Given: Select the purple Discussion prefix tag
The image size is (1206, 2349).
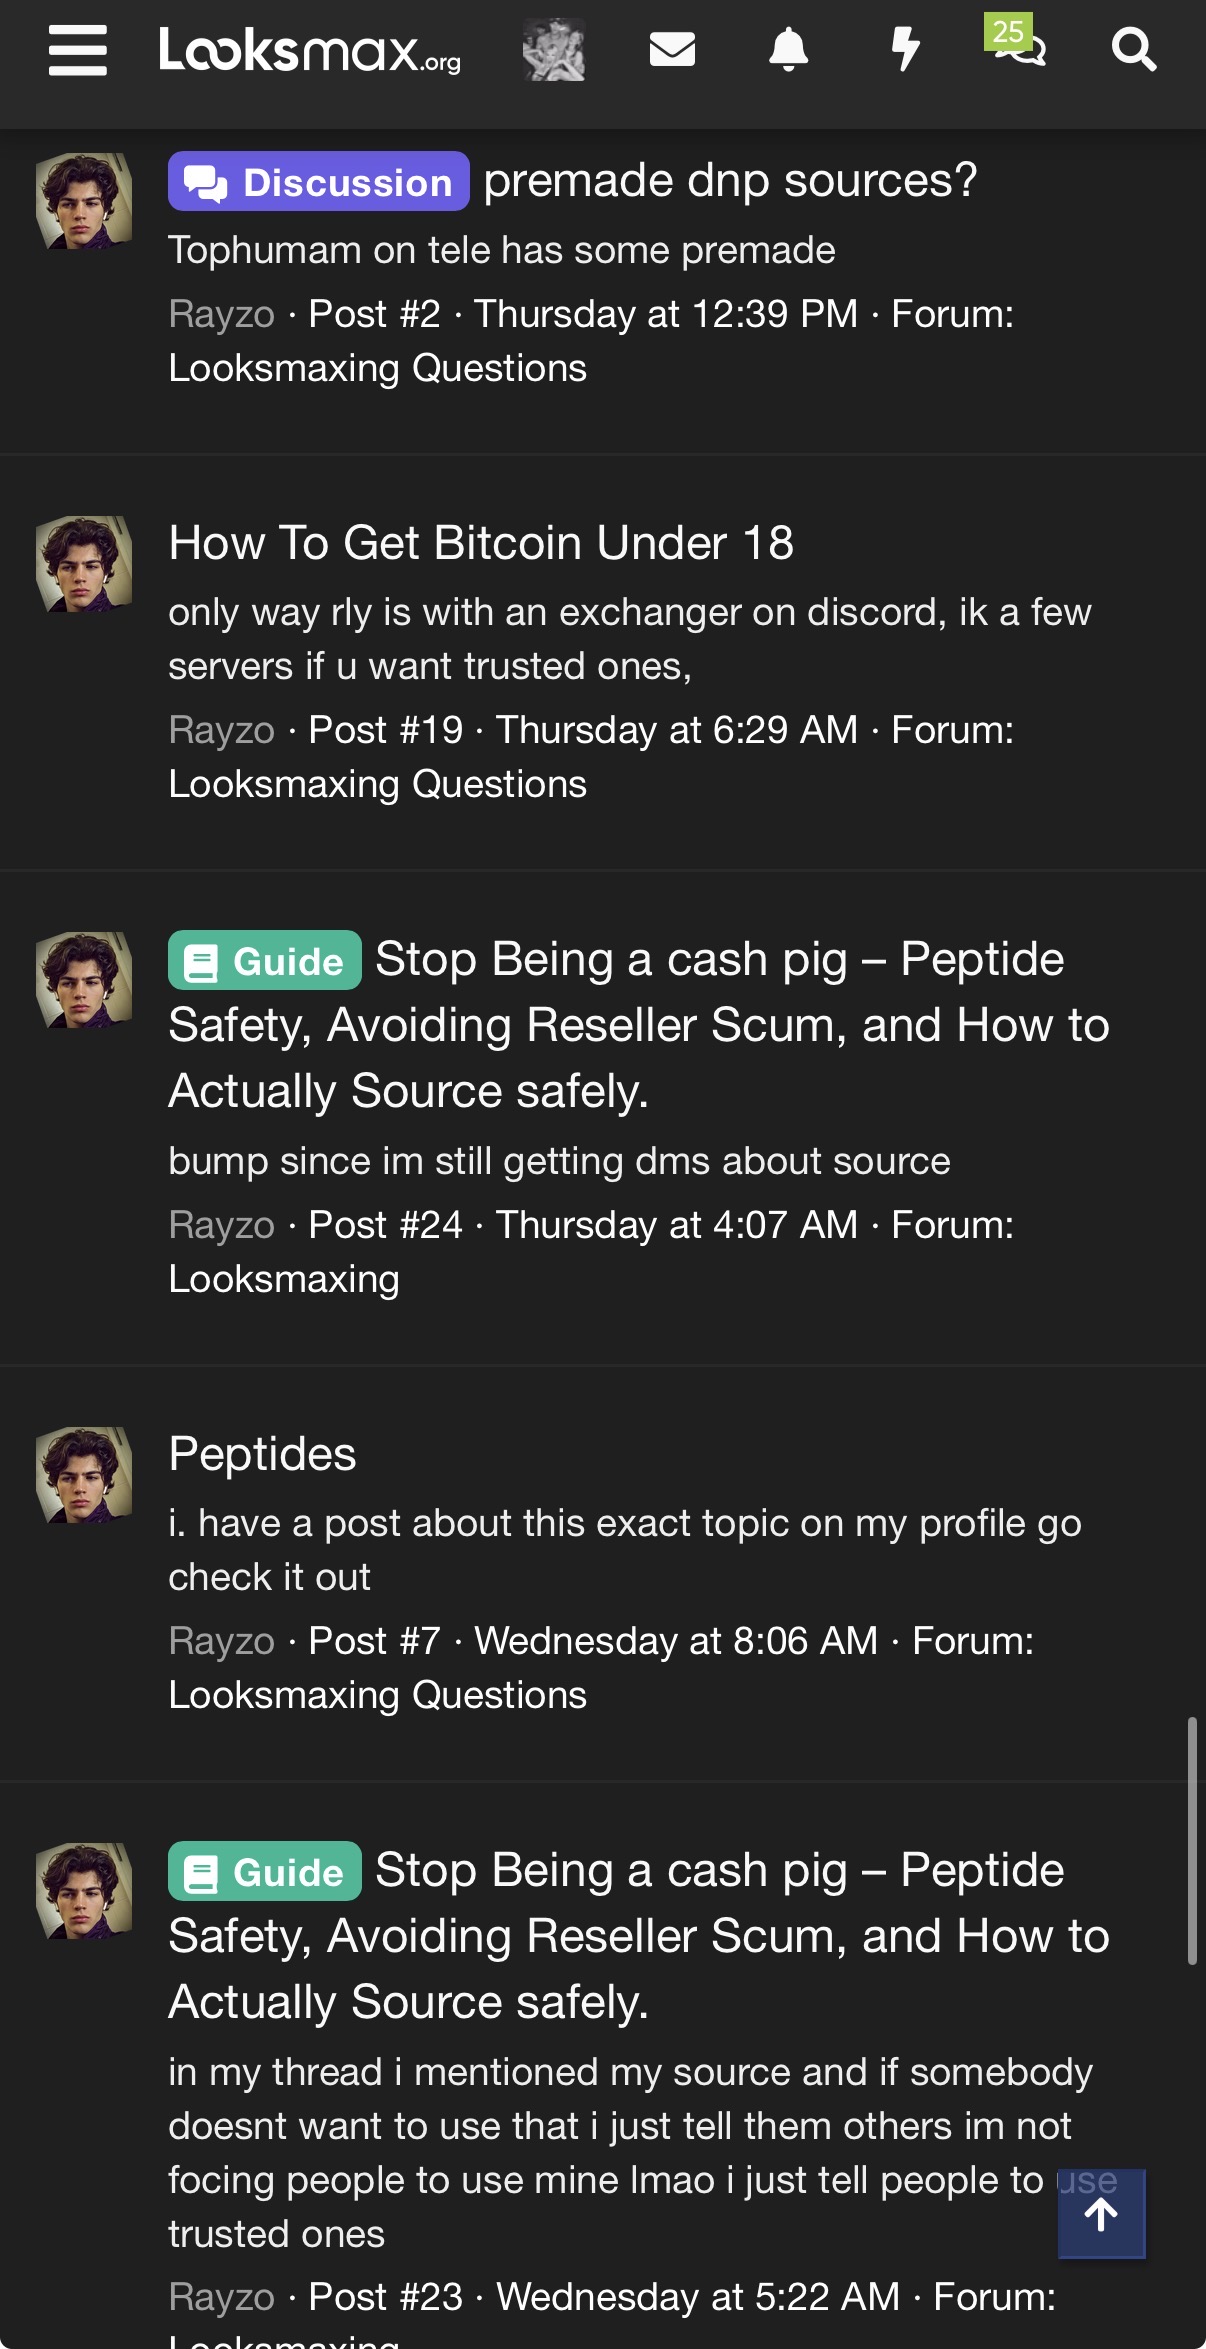Looking at the screenshot, I should click(x=319, y=182).
